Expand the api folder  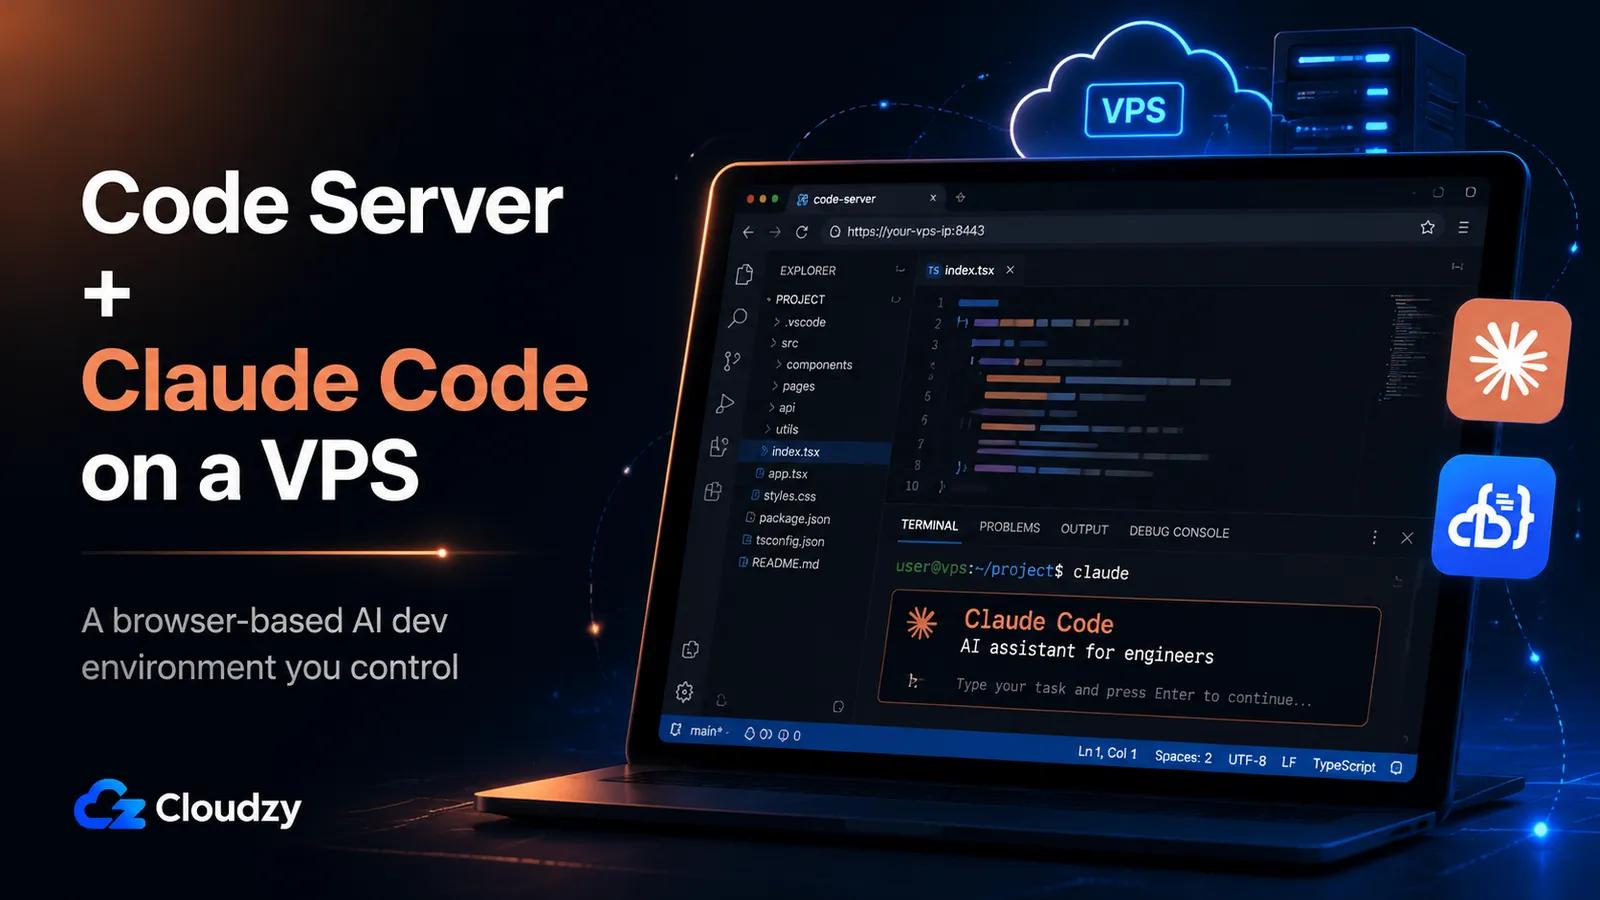click(x=781, y=408)
